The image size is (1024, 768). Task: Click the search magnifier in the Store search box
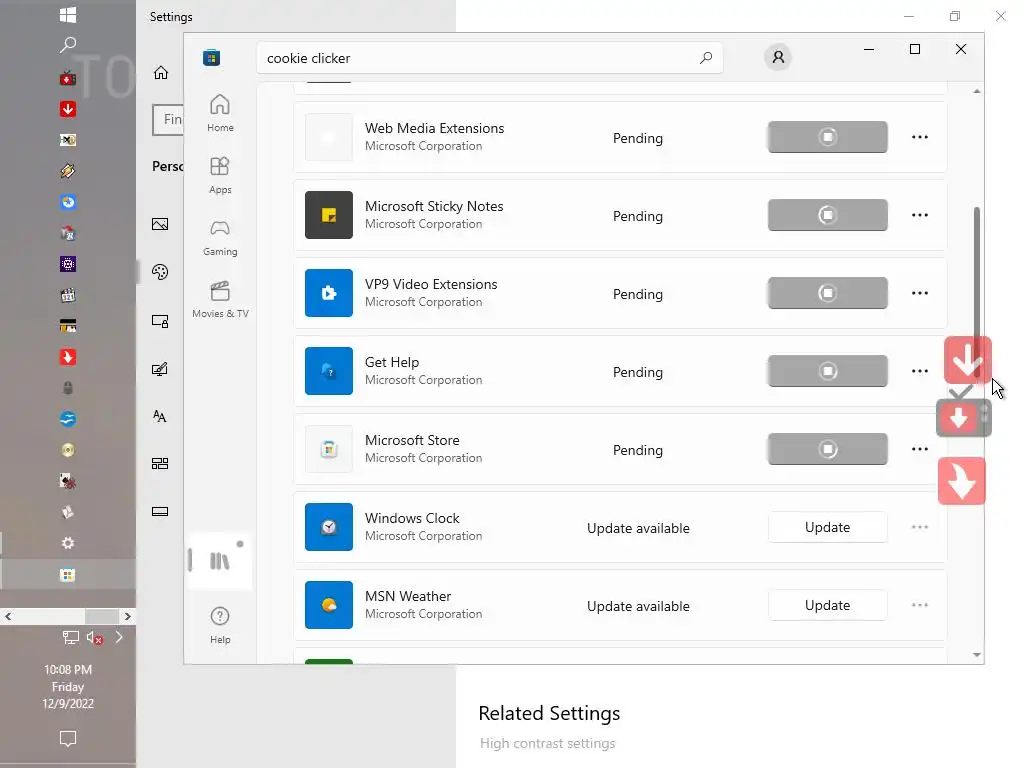pyautogui.click(x=706, y=58)
